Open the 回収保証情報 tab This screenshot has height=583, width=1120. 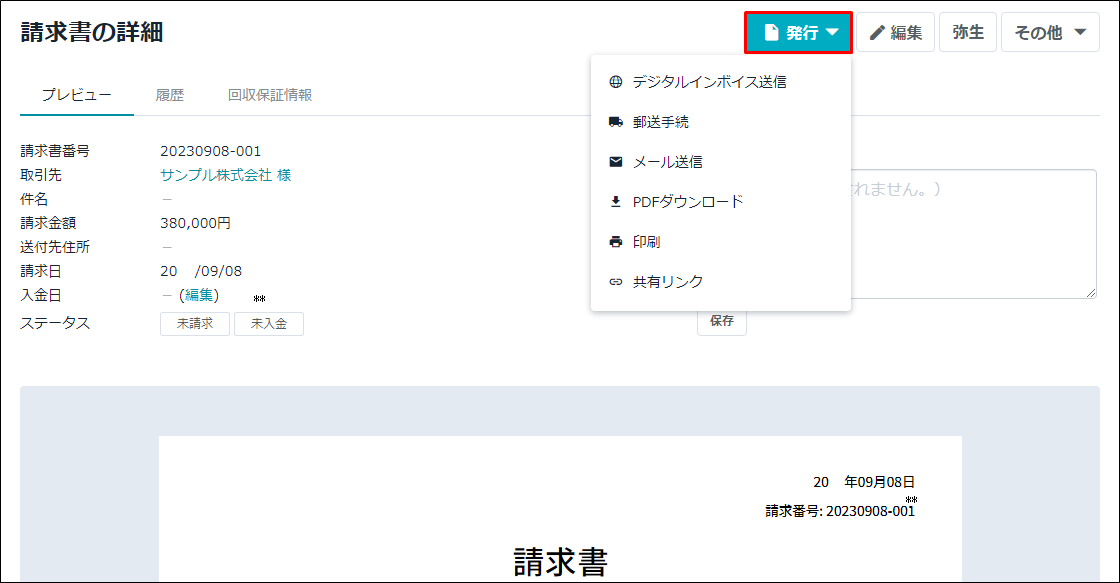270,95
